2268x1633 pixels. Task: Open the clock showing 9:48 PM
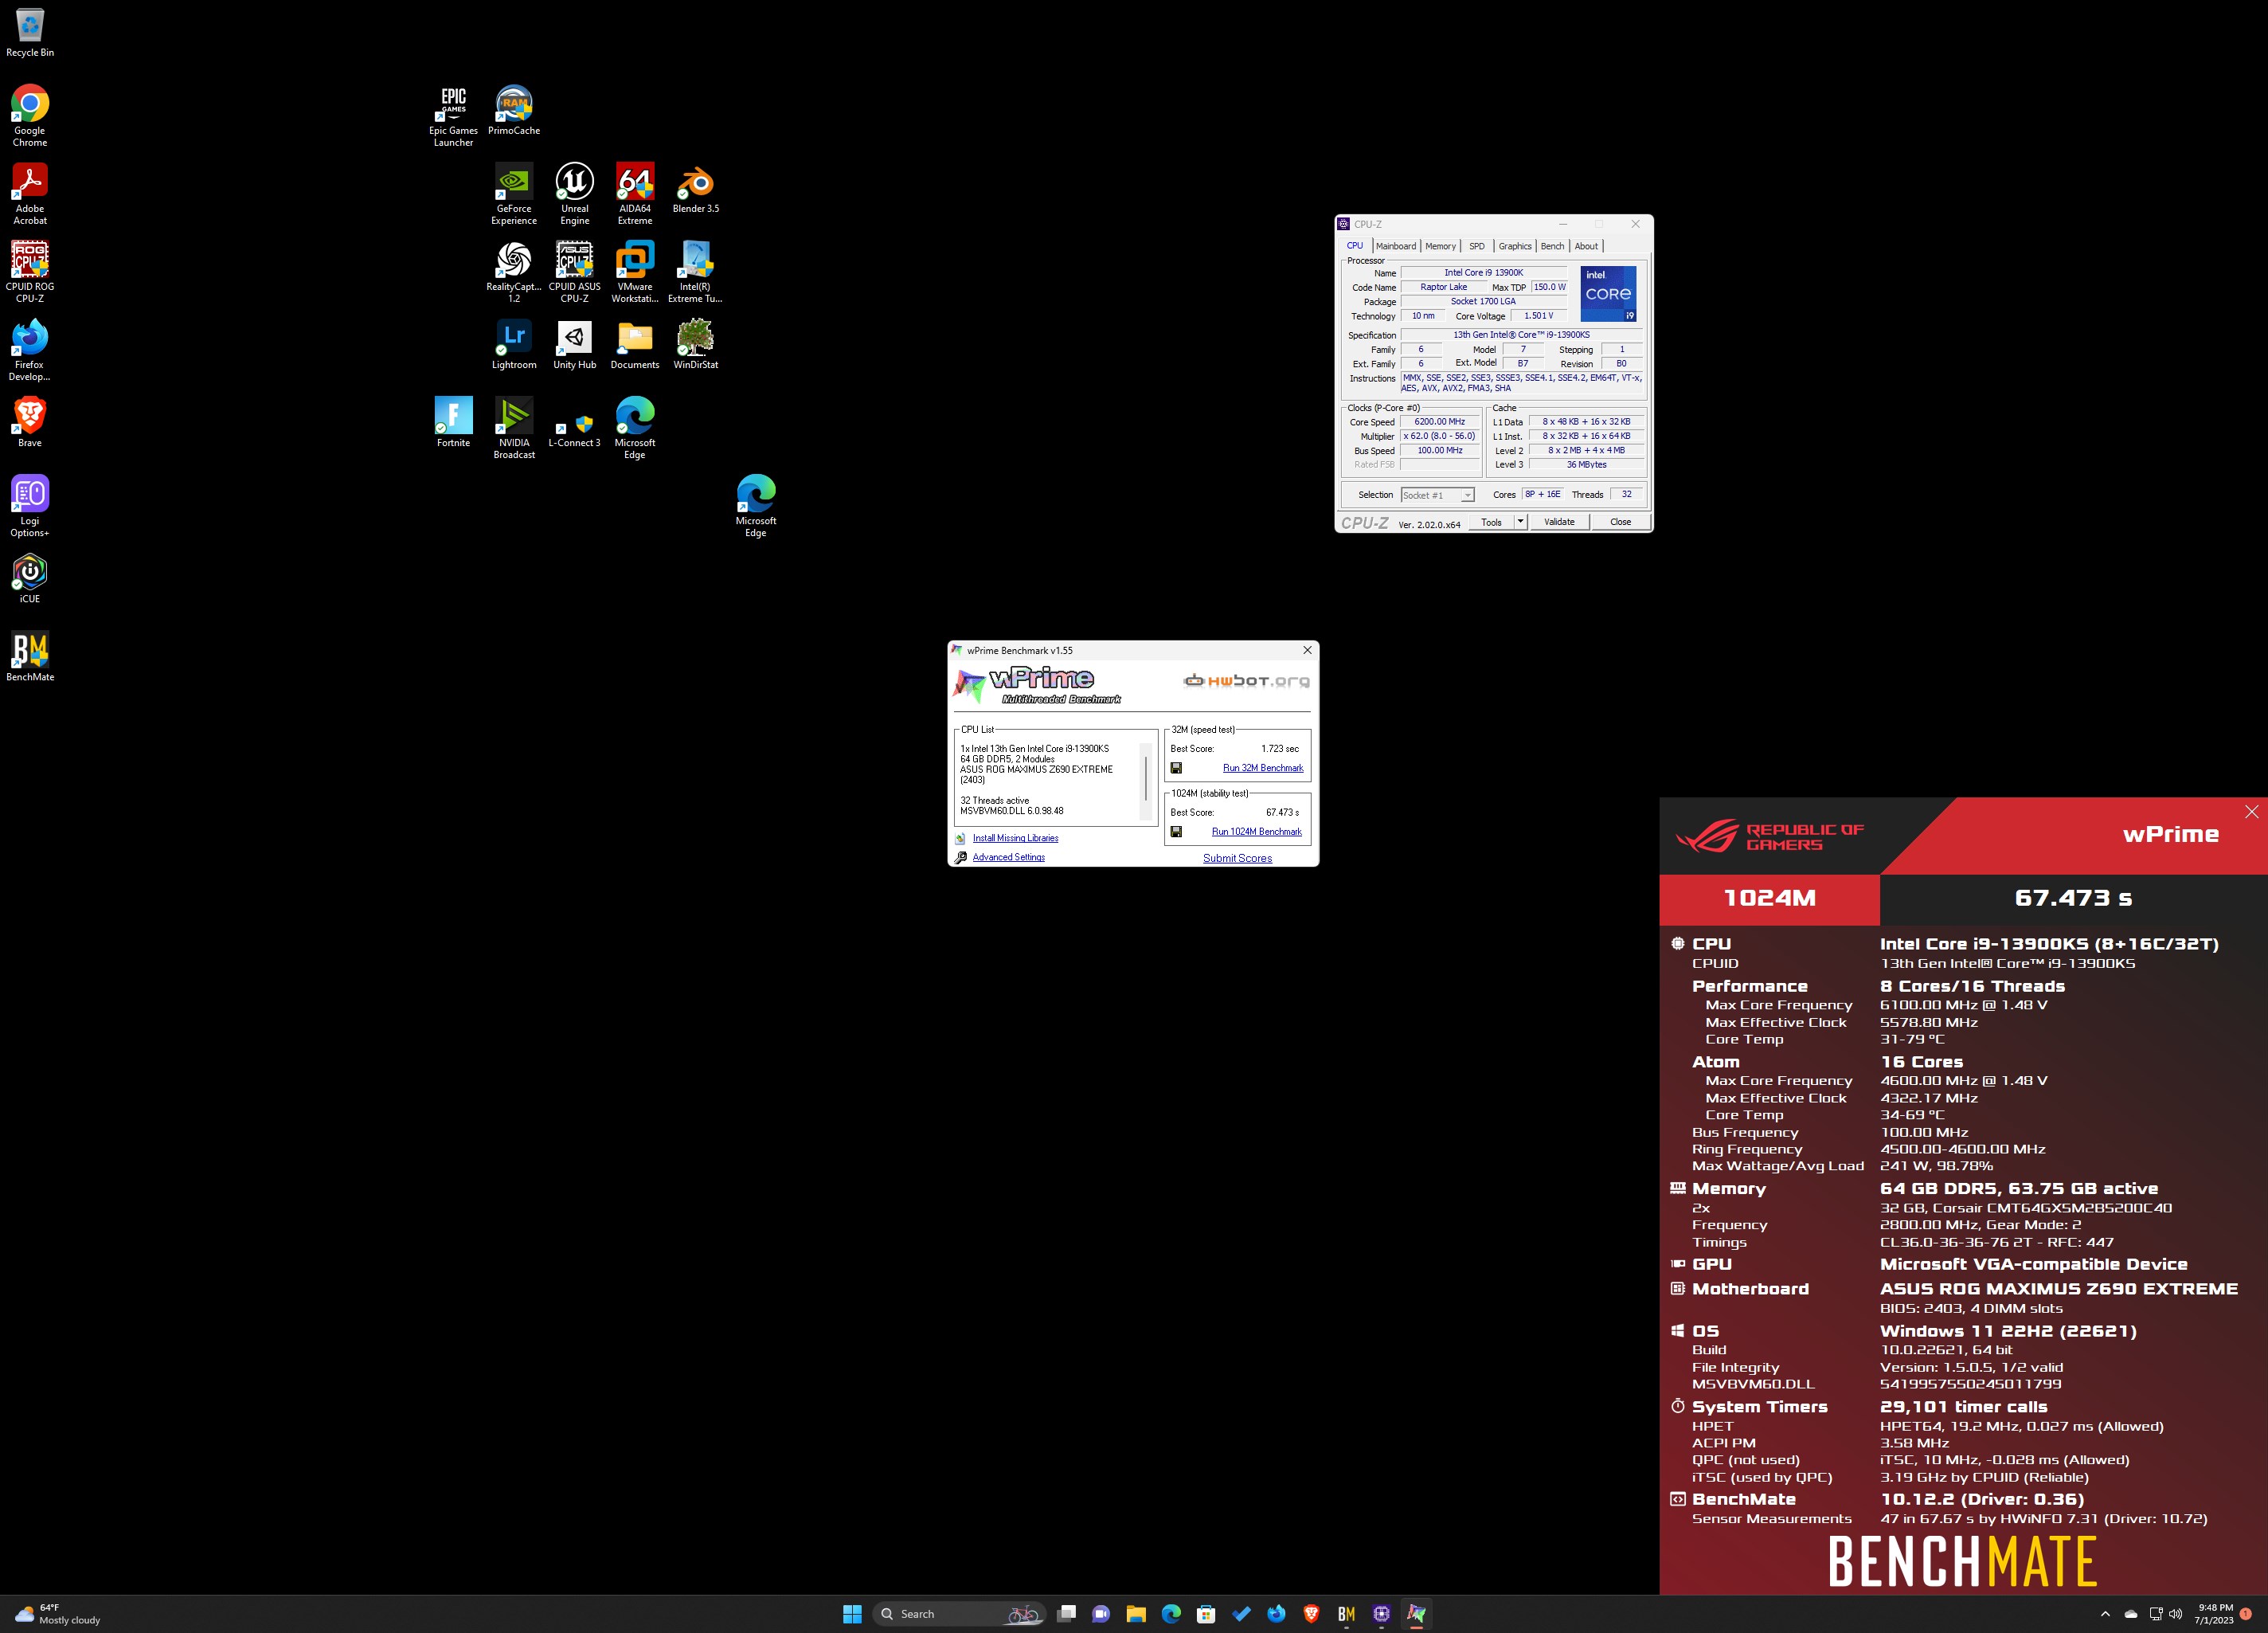point(2213,1613)
